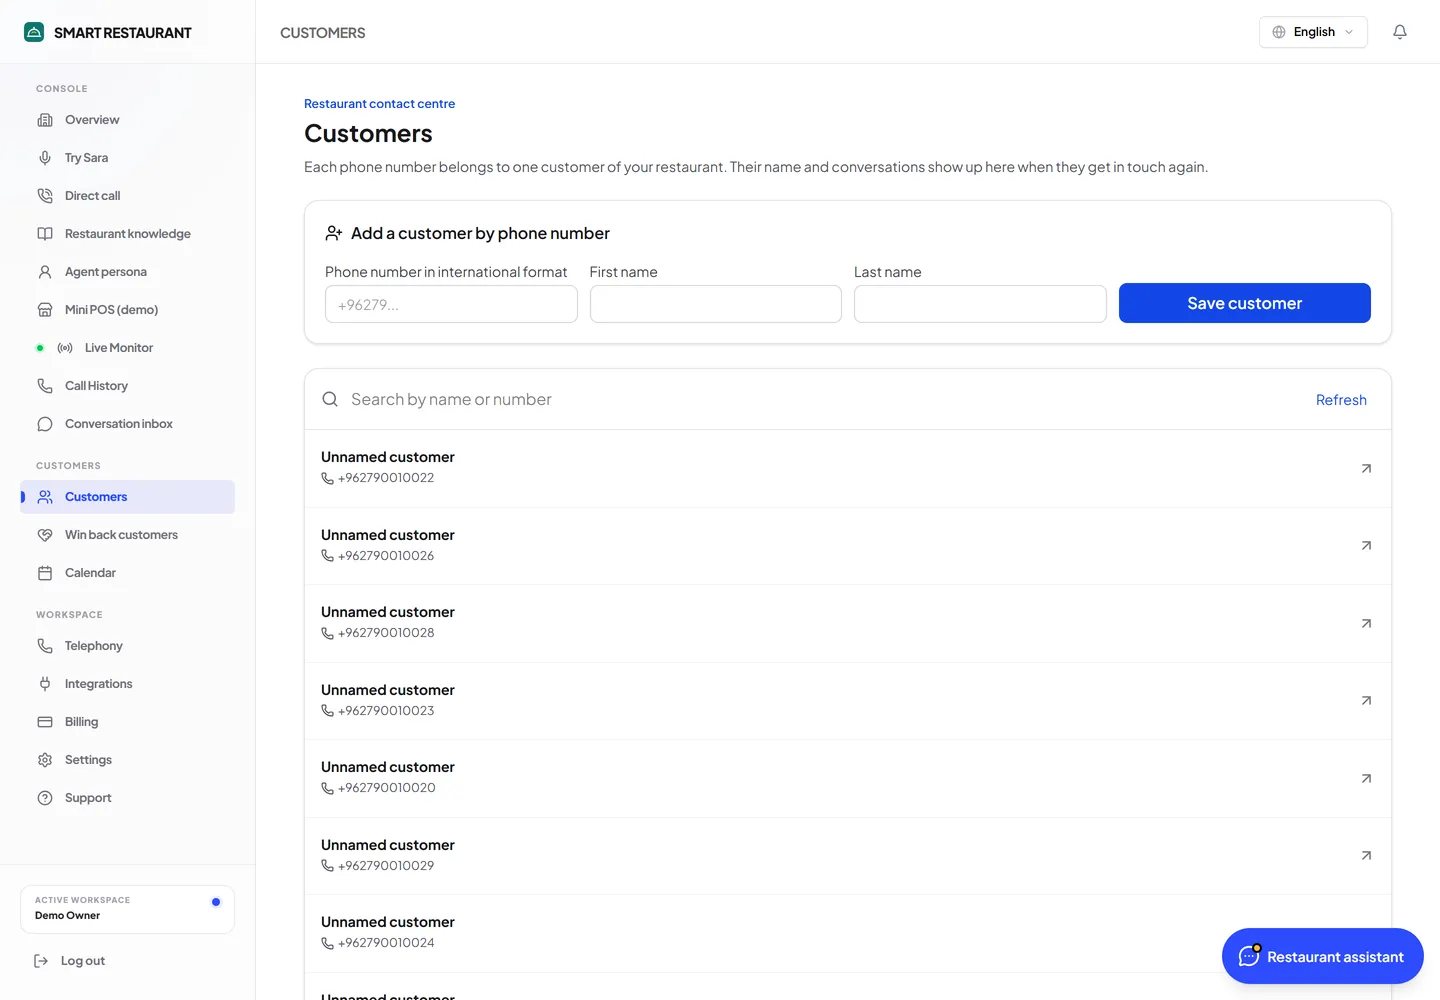Open notifications bell icon
The height and width of the screenshot is (1000, 1440).
tap(1400, 32)
